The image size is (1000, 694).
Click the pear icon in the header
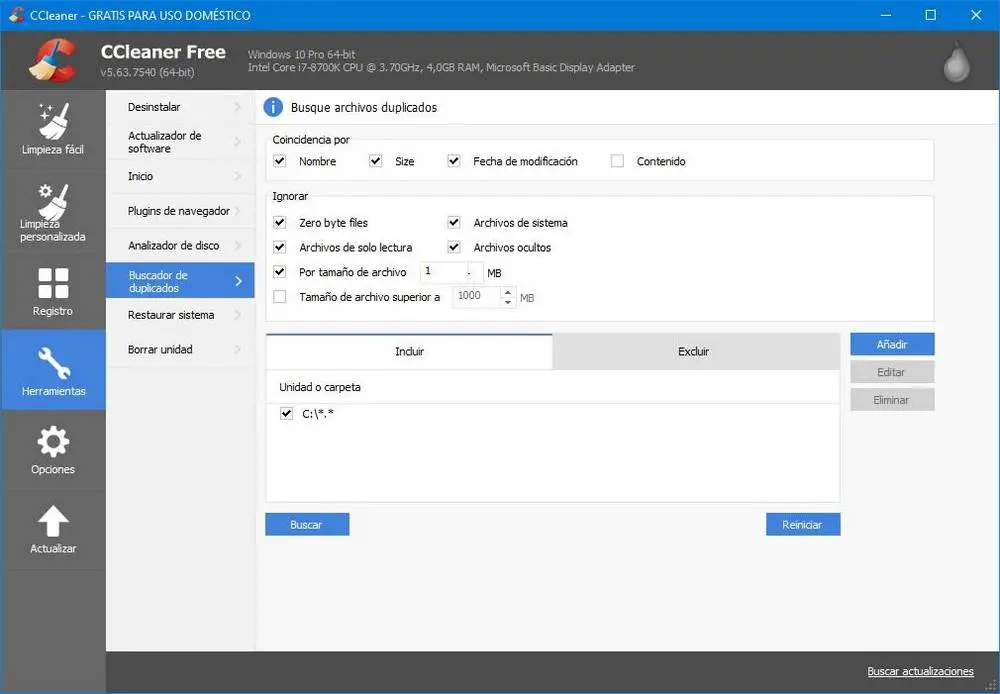[x=957, y=62]
